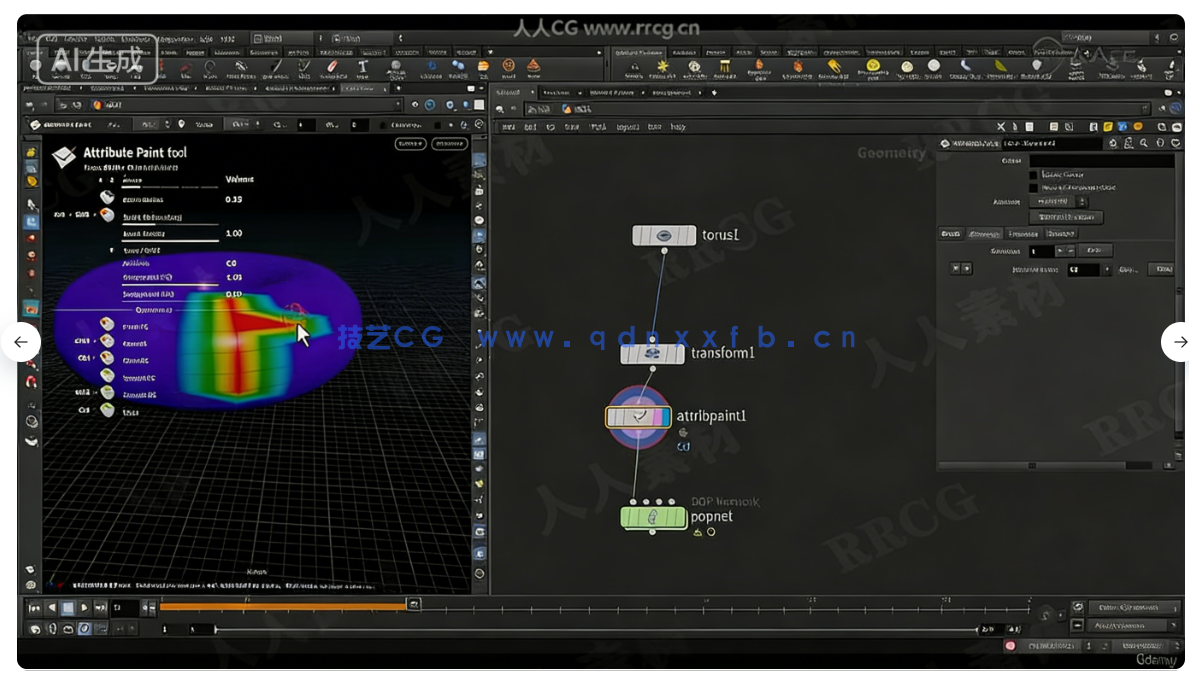
Task: Open the viewport path bar dropdown arrow
Action: coord(400,104)
